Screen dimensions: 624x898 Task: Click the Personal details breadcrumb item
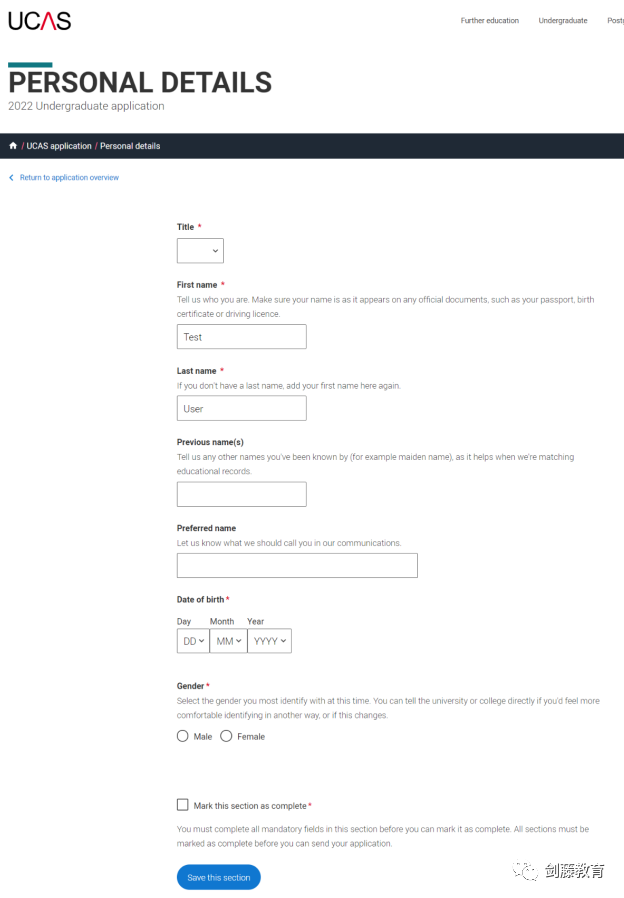pyautogui.click(x=130, y=146)
